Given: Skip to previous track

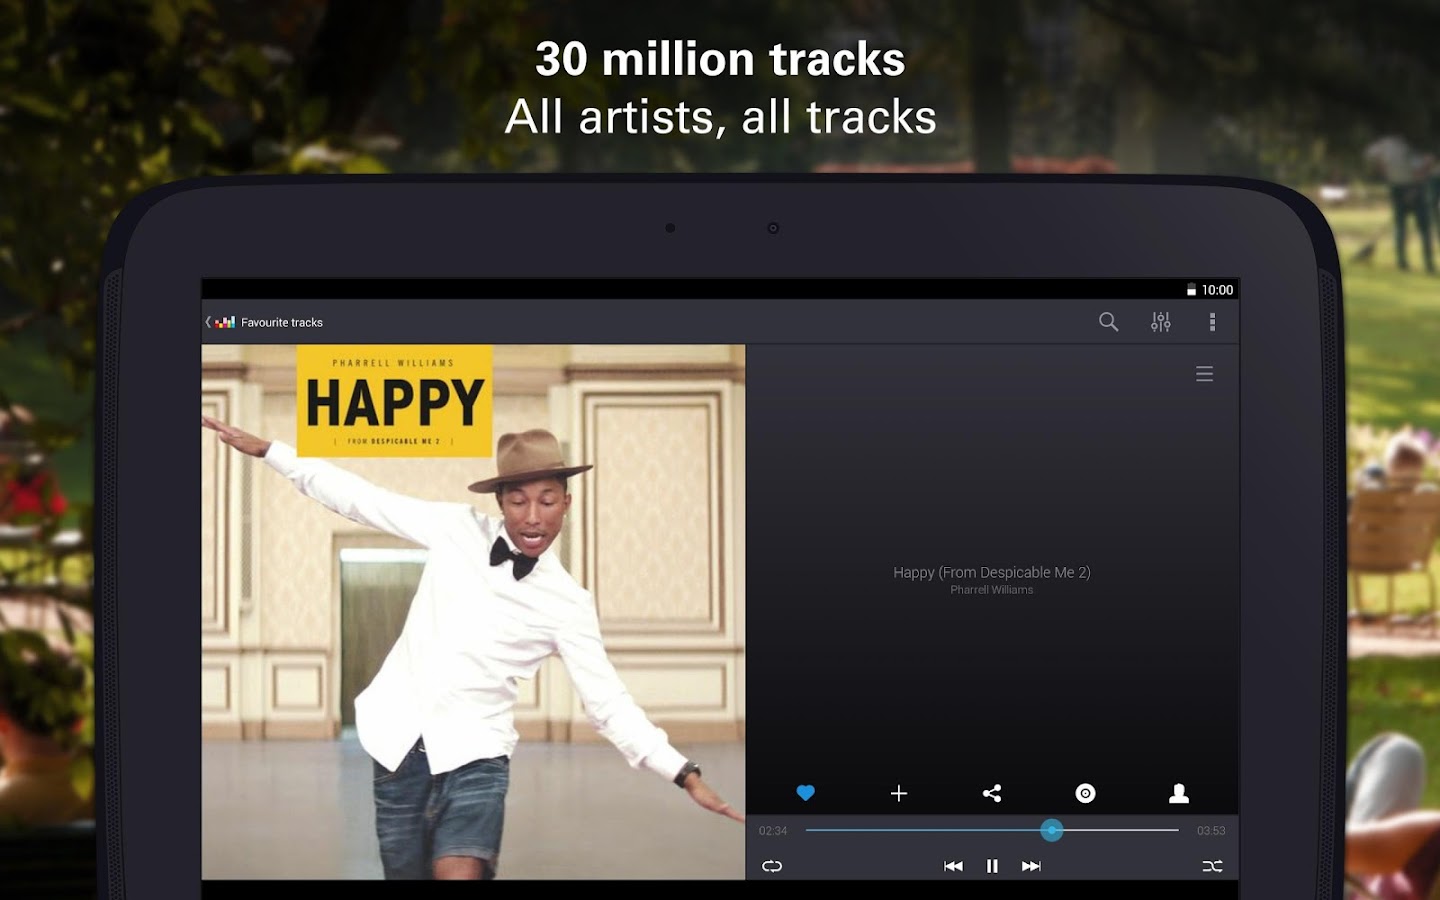Looking at the screenshot, I should click(953, 866).
